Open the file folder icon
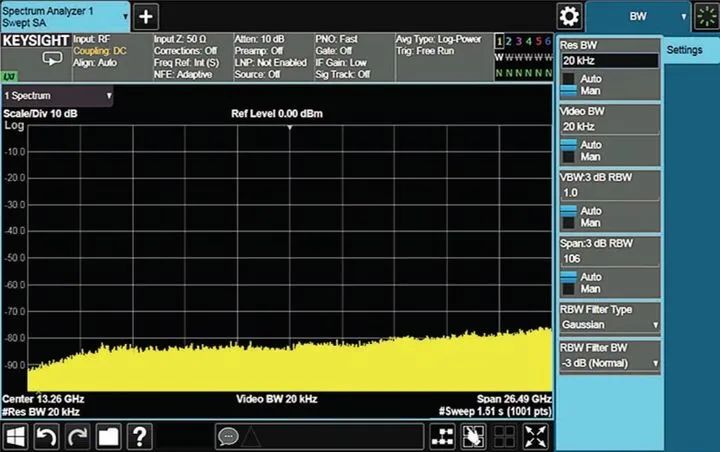Viewport: 720px width, 452px height. coord(108,436)
